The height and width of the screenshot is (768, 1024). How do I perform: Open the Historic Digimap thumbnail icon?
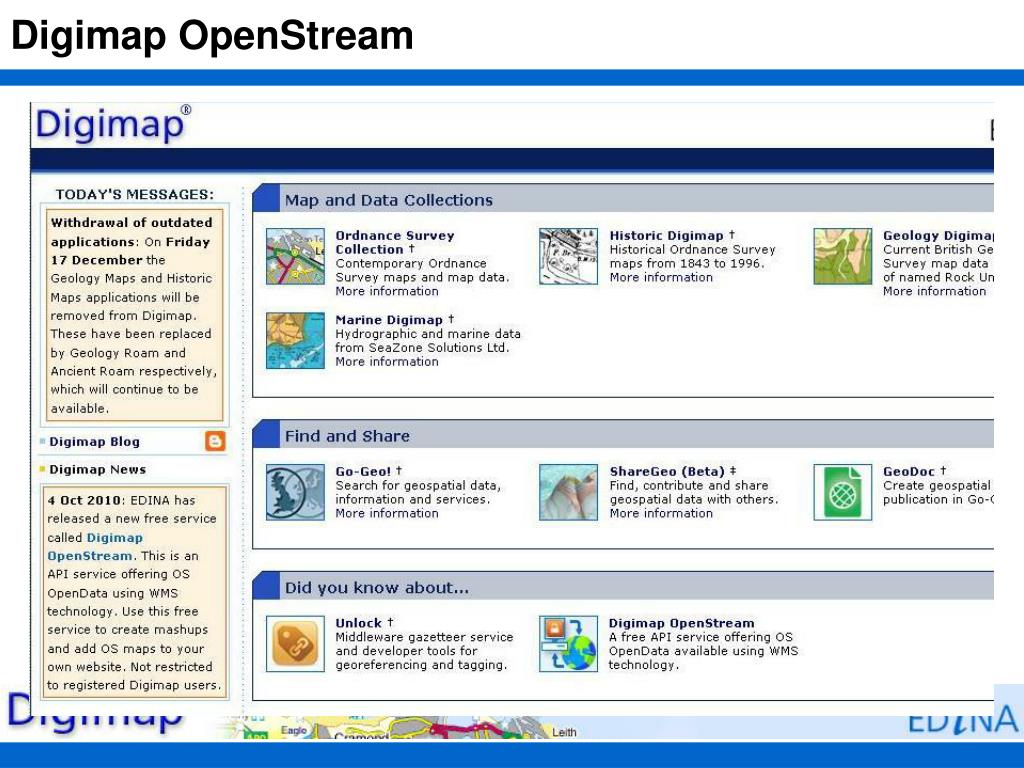(x=568, y=257)
